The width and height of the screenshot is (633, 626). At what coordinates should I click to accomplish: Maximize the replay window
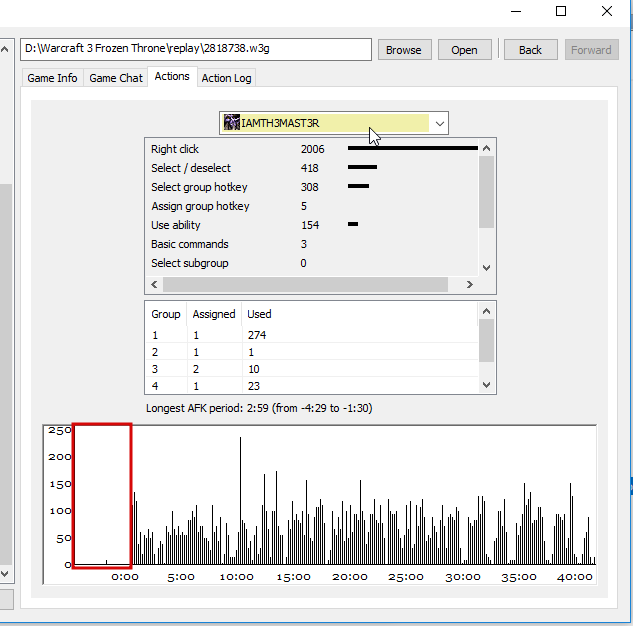pyautogui.click(x=561, y=11)
